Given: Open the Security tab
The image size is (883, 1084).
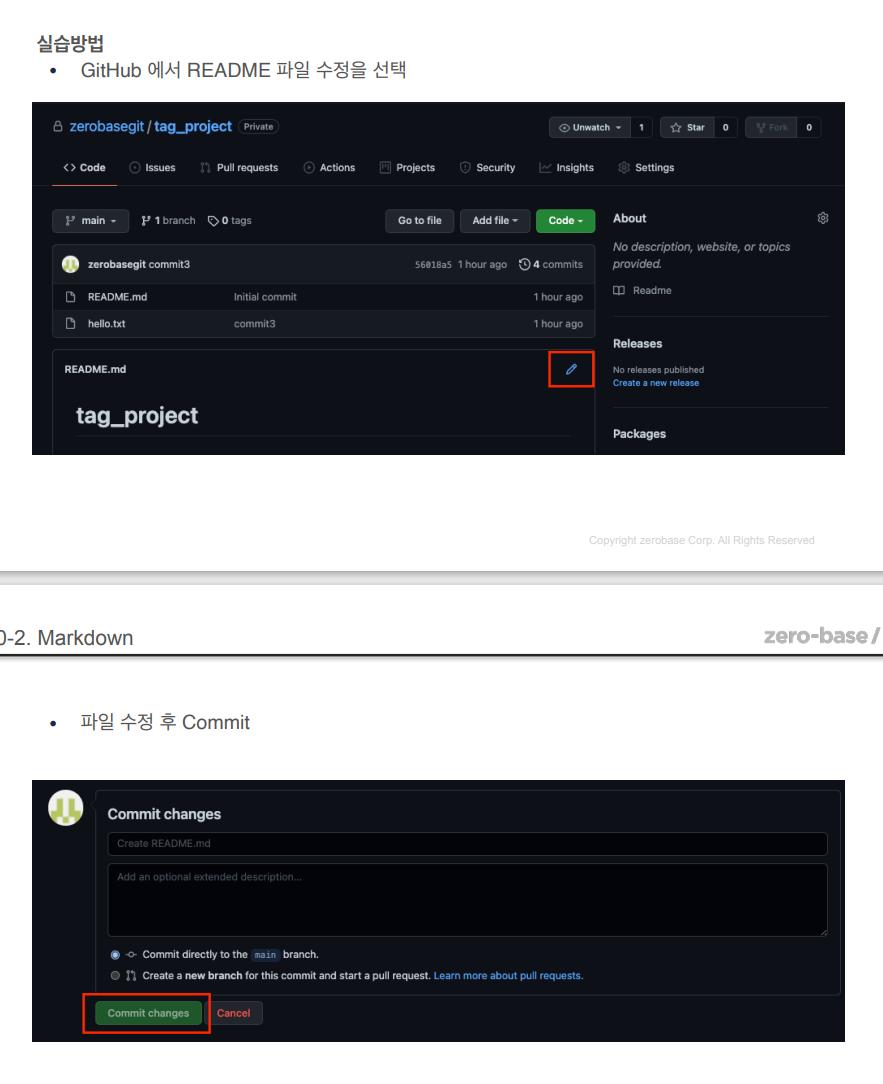Looking at the screenshot, I should (x=487, y=167).
